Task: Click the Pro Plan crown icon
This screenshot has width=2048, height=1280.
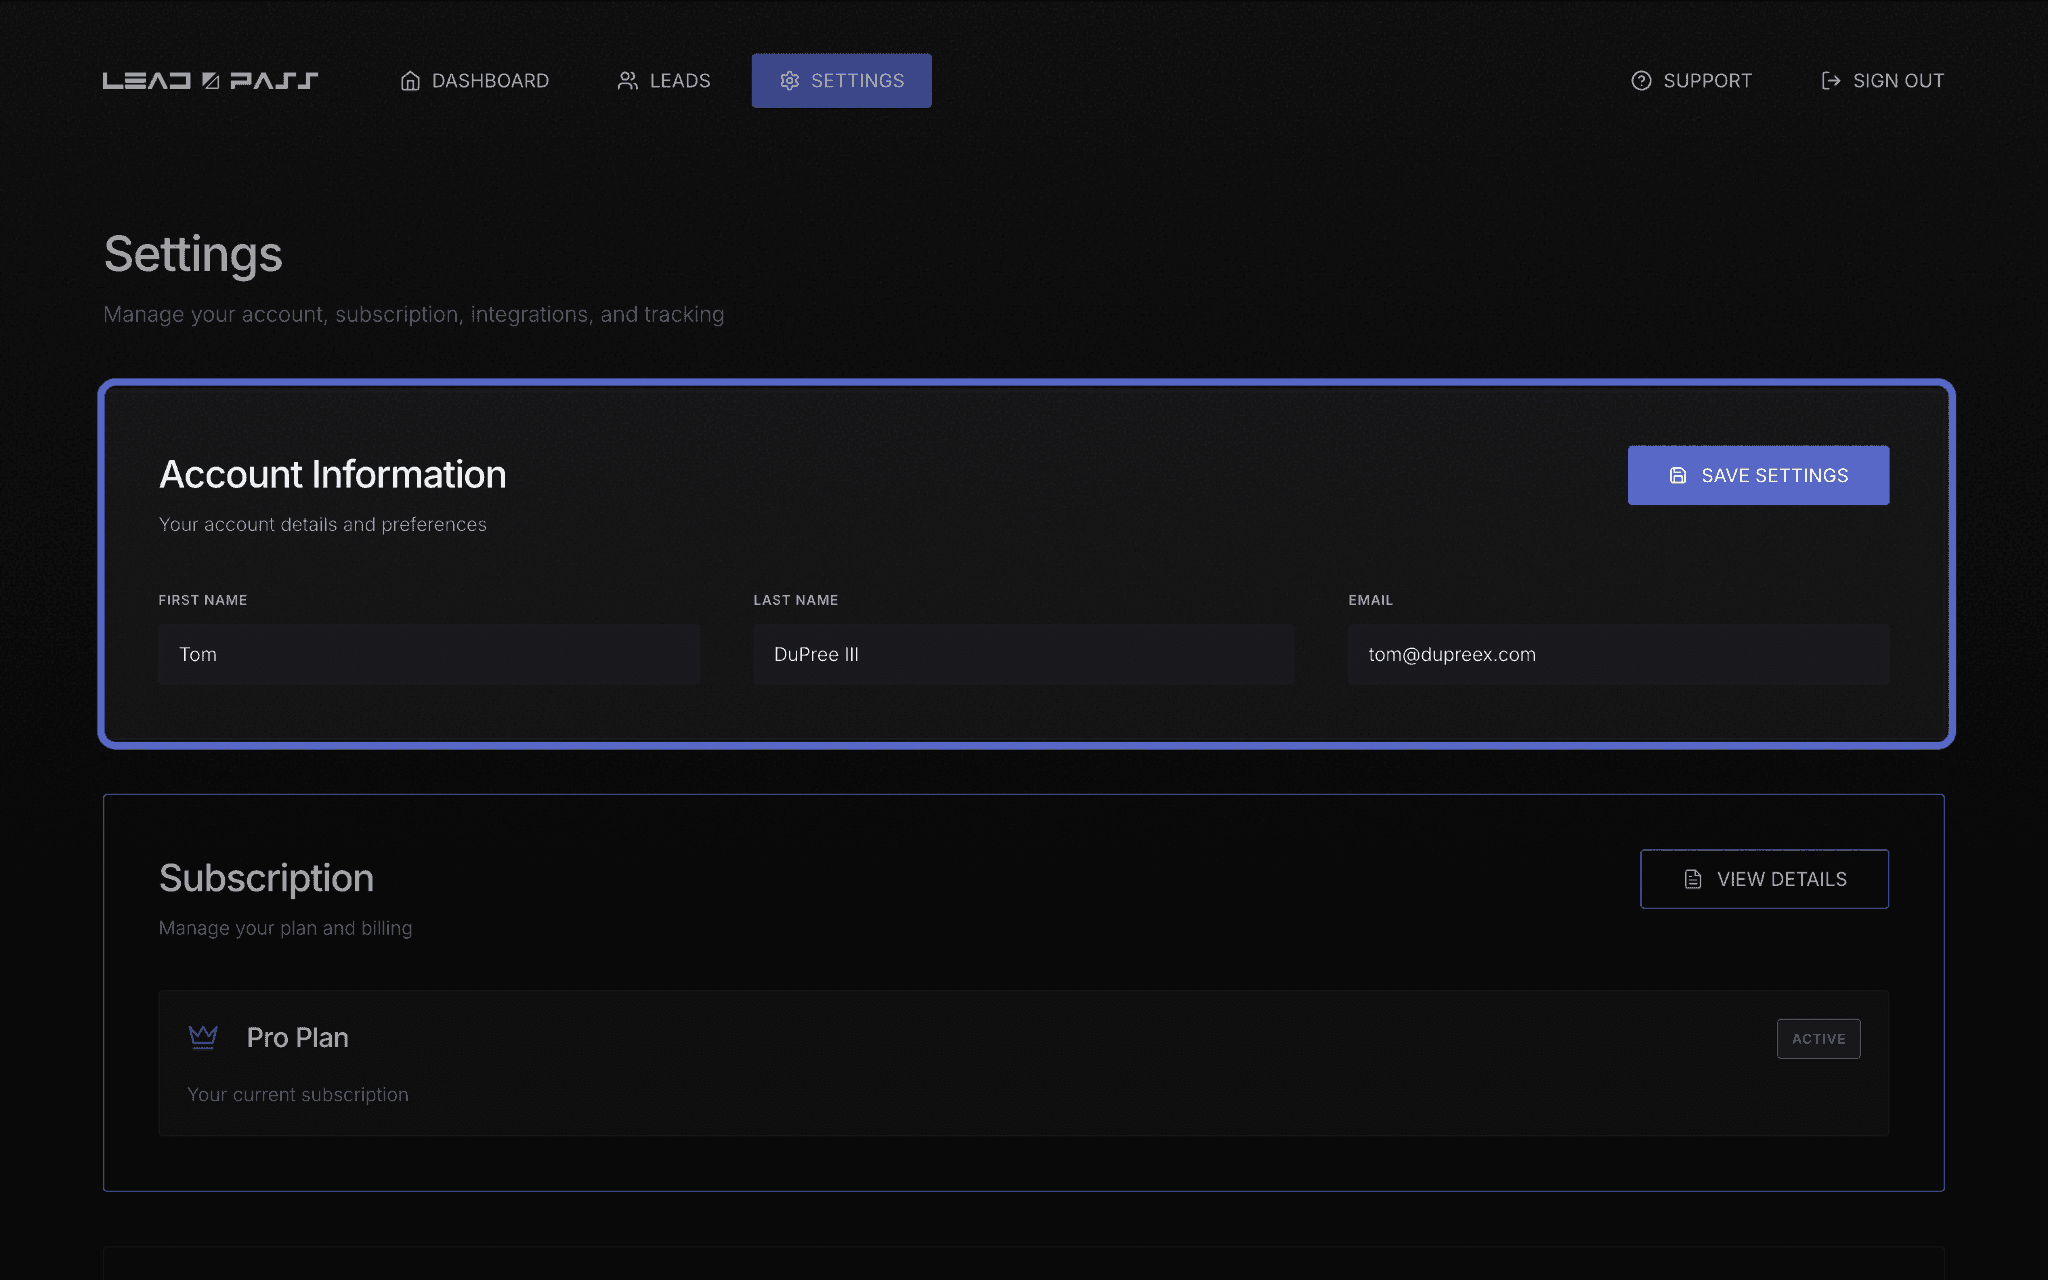Action: pos(203,1037)
